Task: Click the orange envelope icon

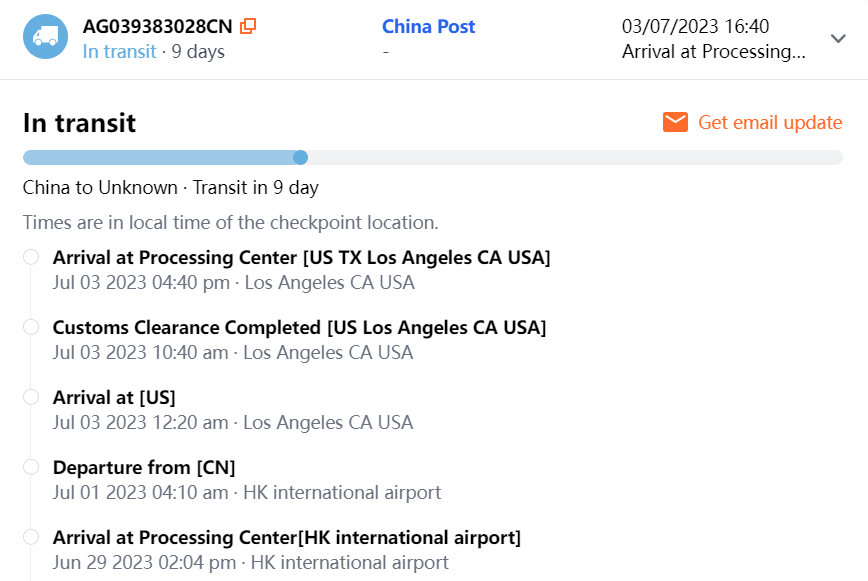Action: tap(676, 122)
